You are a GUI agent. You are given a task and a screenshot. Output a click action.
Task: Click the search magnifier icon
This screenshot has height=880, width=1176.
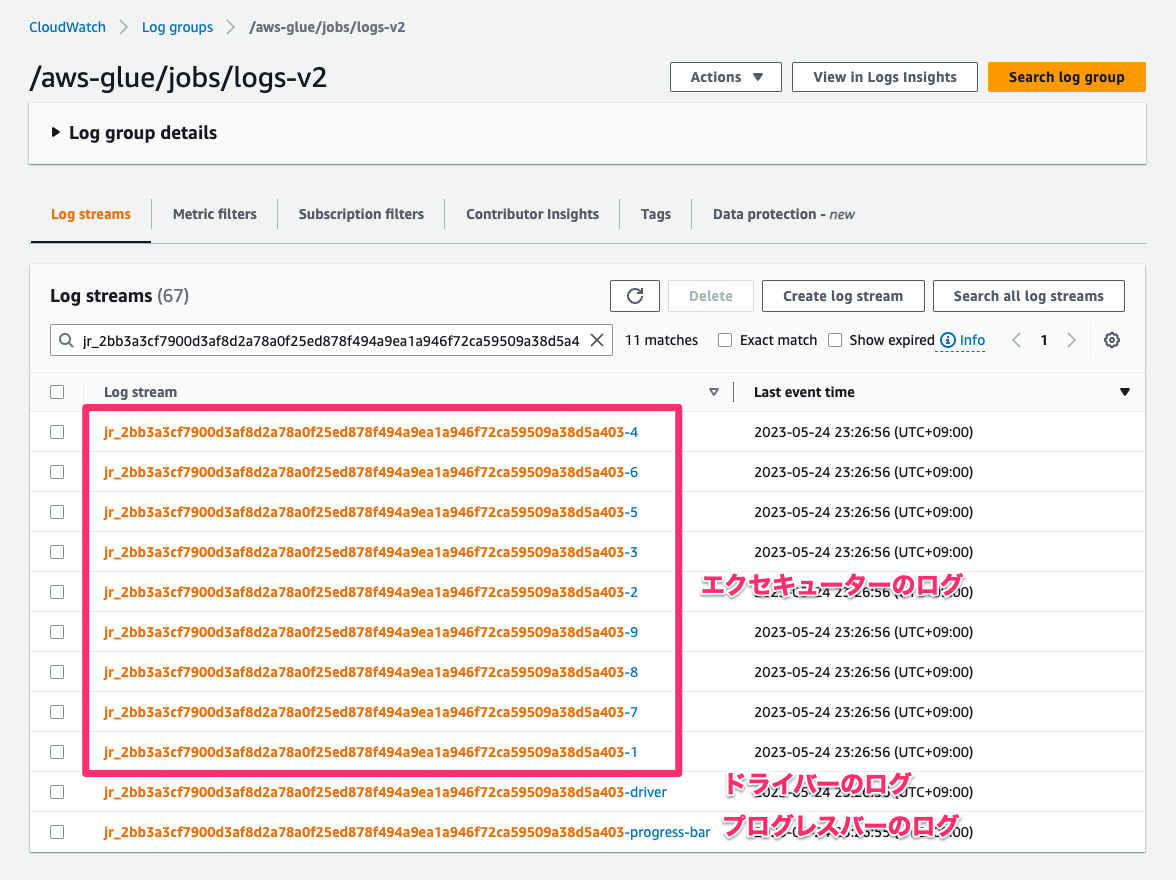pos(66,341)
